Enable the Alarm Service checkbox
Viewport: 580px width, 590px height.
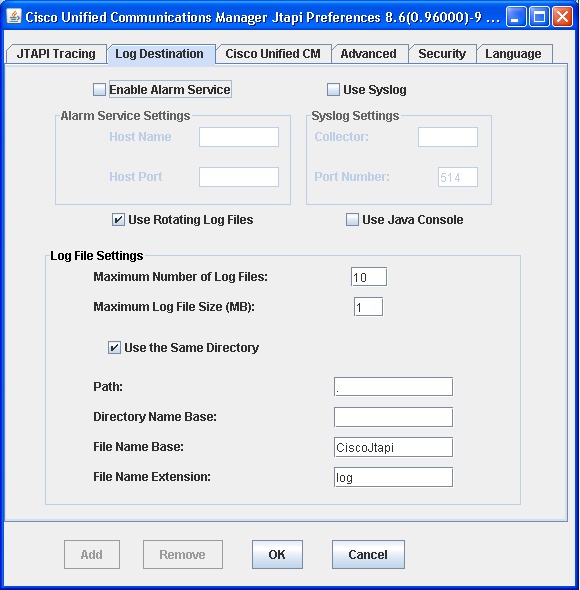pyautogui.click(x=99, y=90)
